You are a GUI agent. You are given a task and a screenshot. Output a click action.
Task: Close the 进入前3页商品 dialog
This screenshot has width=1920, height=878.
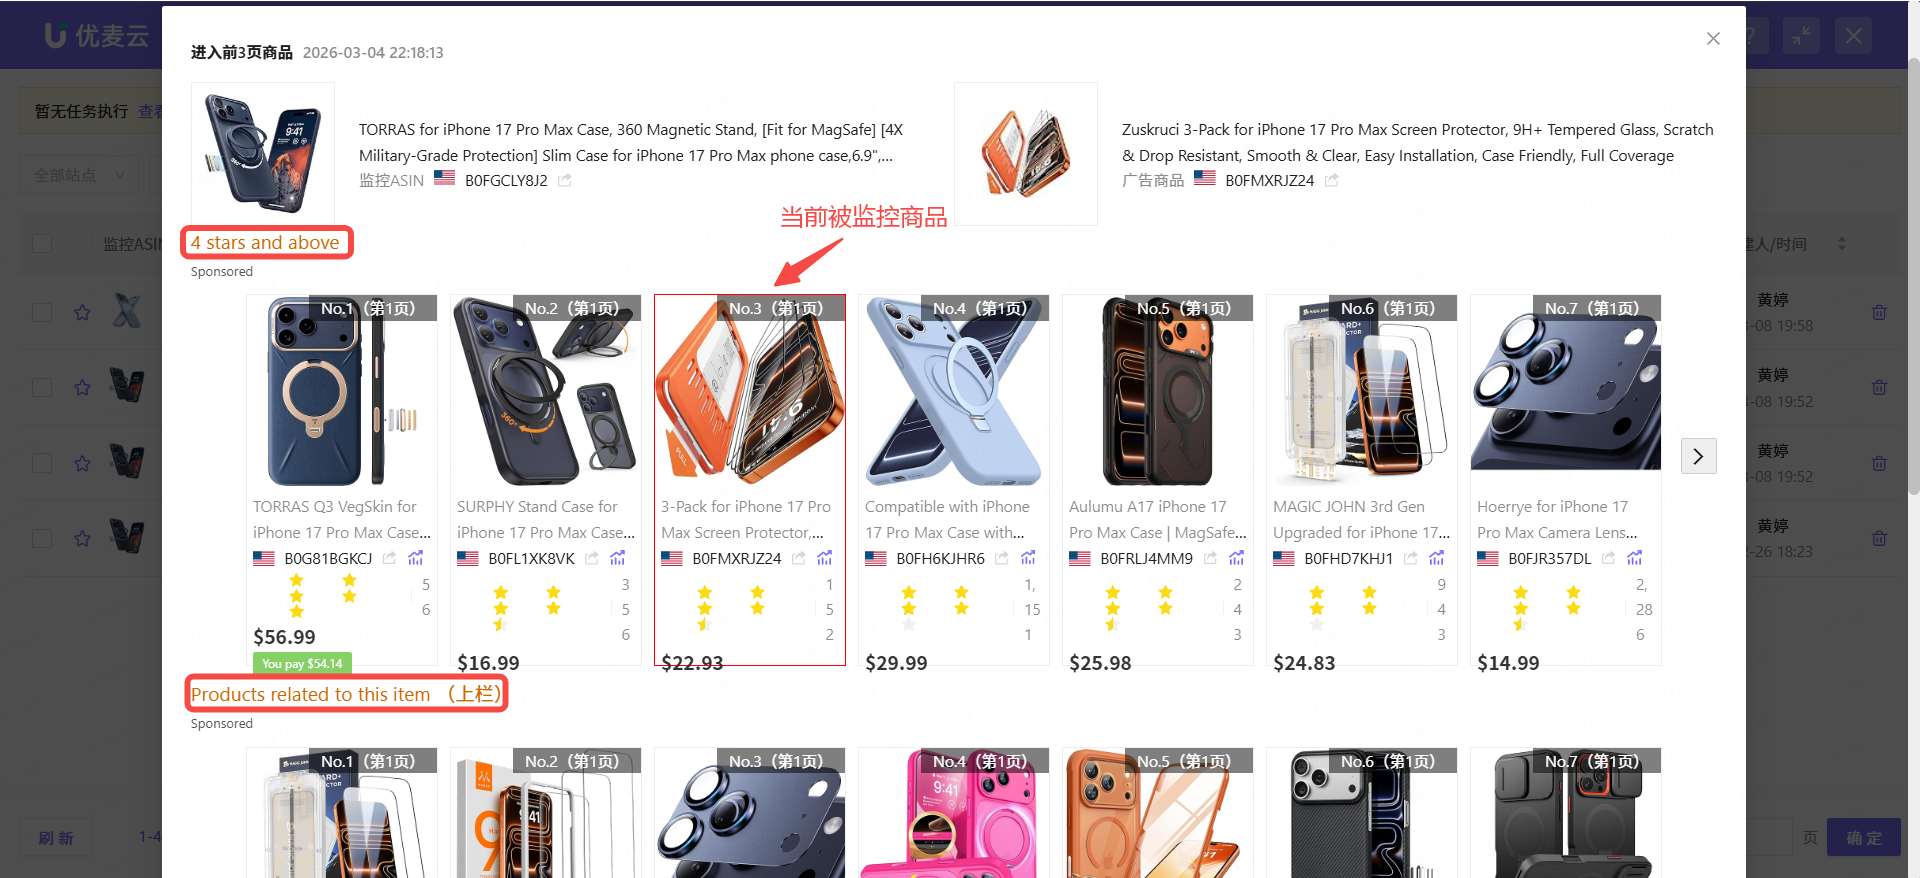1713,38
